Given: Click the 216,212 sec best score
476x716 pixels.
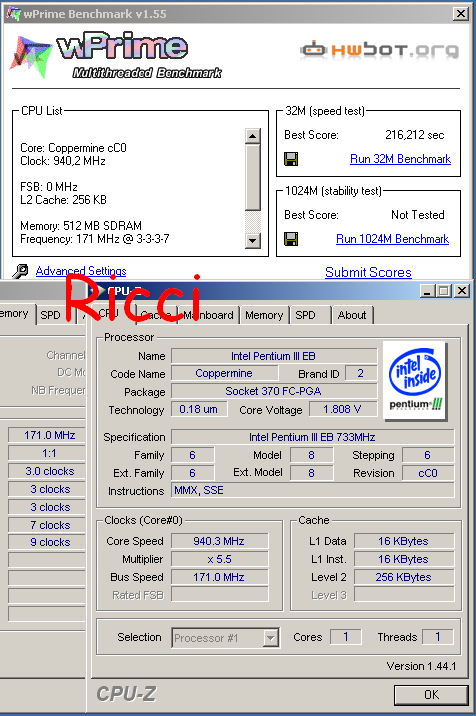Looking at the screenshot, I should (414, 135).
